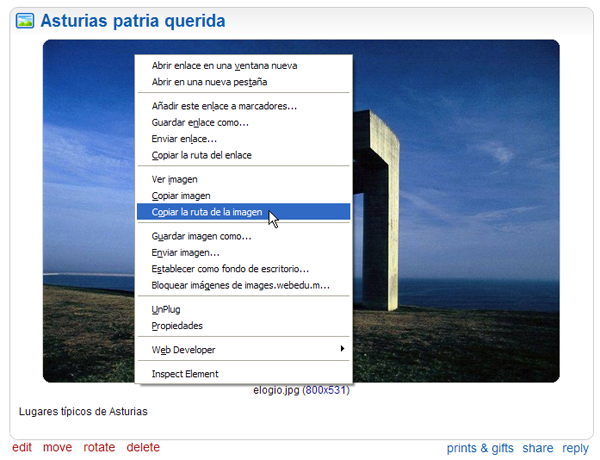The width and height of the screenshot is (600, 460).
Task: Click 'Inspect Element' menu entry
Action: 185,374
